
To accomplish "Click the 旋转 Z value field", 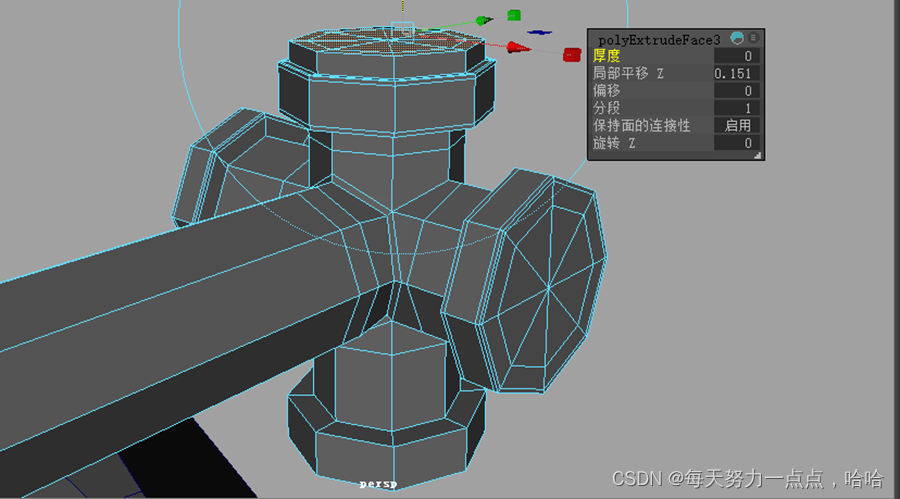I will coord(737,143).
